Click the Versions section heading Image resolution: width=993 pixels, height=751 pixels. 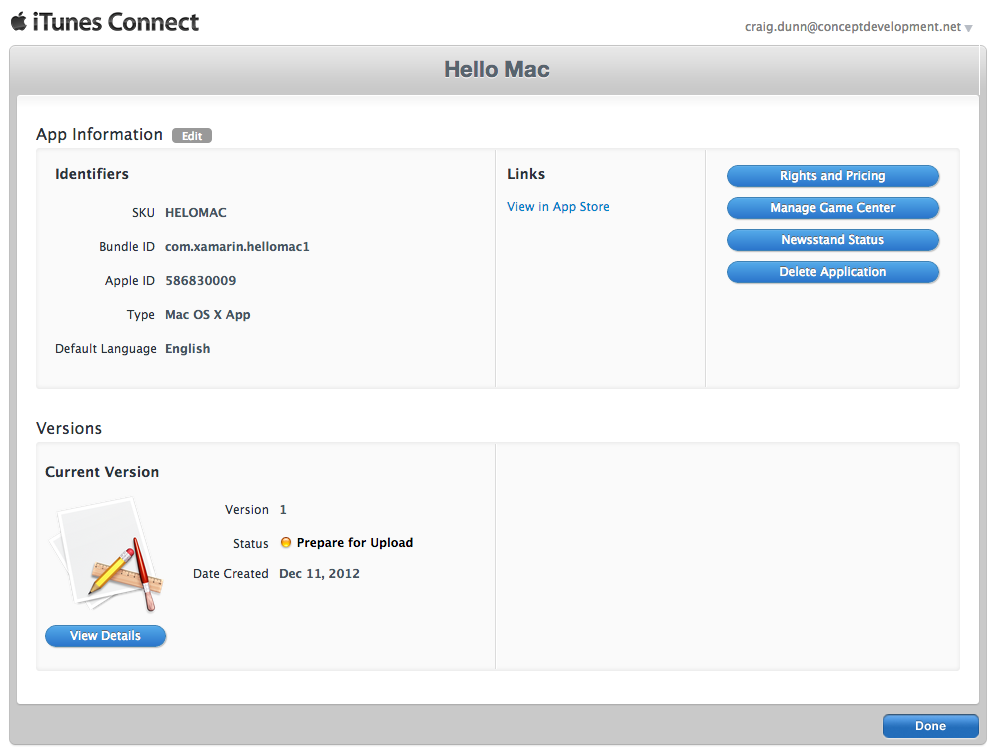pos(68,428)
